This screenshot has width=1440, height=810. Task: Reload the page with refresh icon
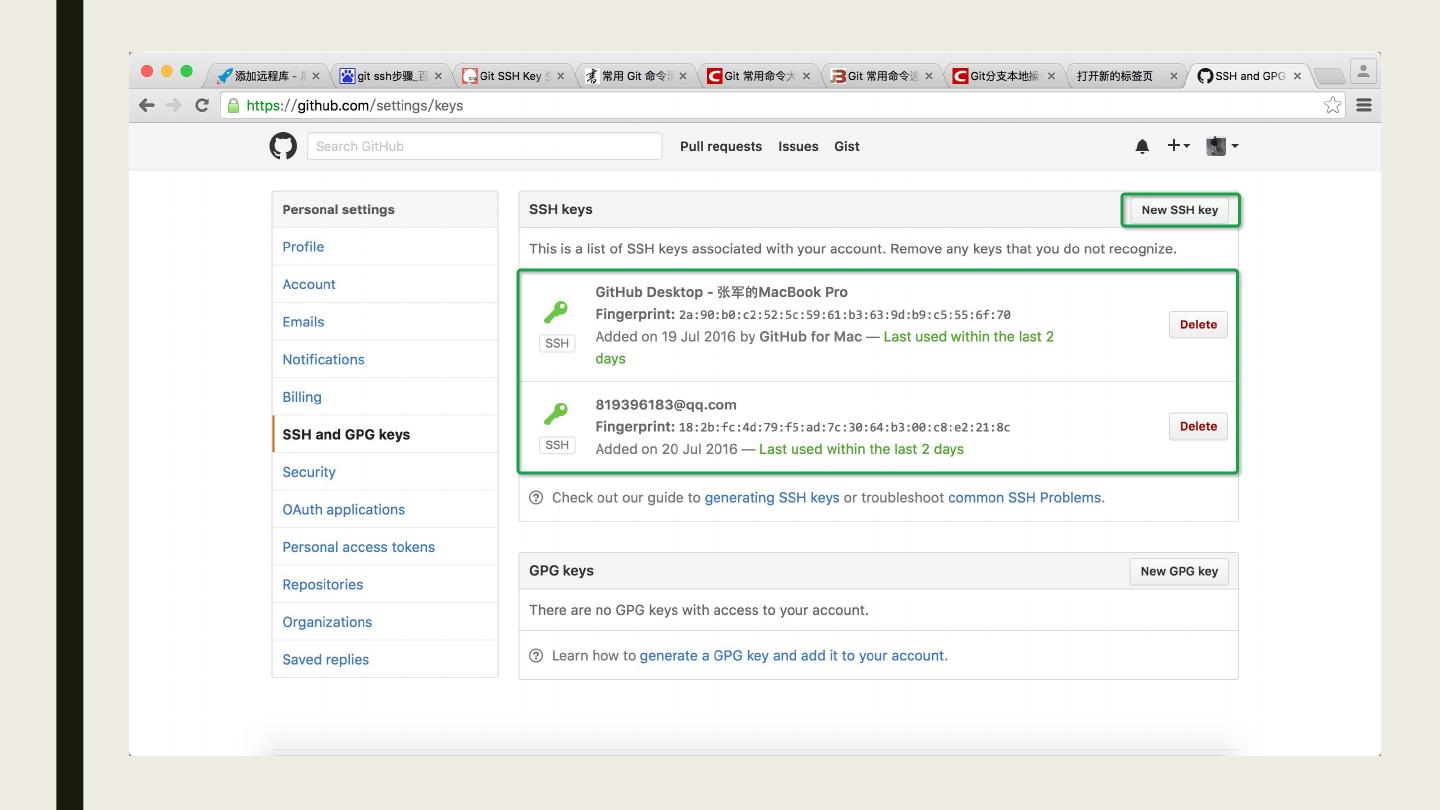pyautogui.click(x=202, y=105)
